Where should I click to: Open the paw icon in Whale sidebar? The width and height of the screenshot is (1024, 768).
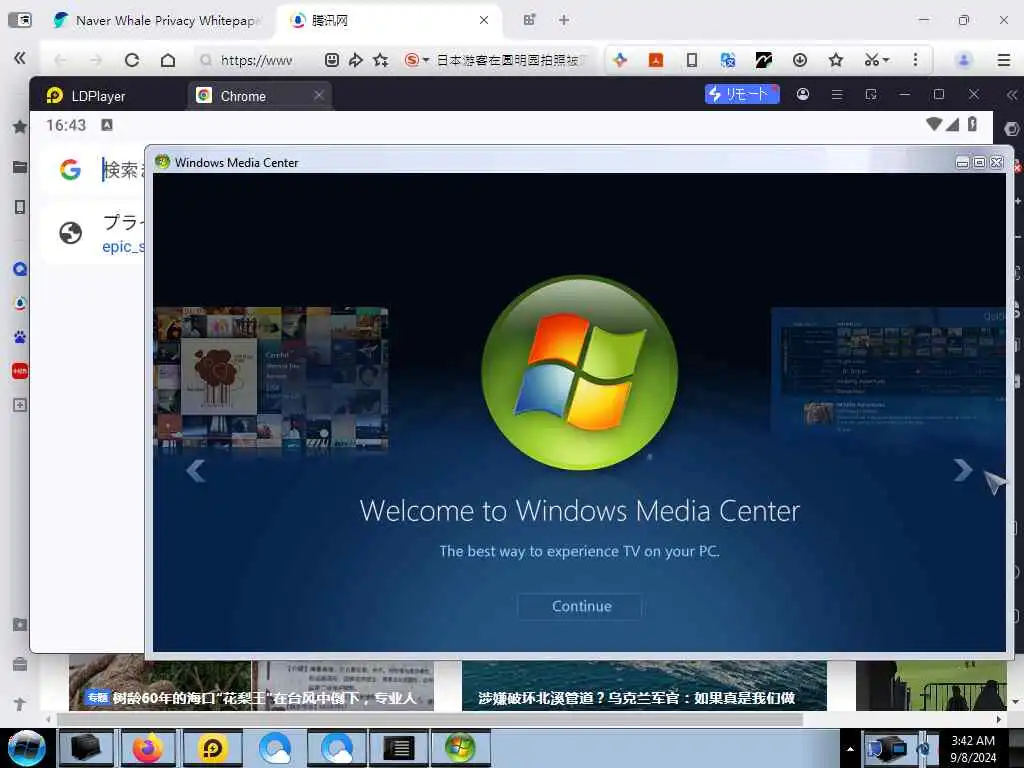(x=20, y=337)
